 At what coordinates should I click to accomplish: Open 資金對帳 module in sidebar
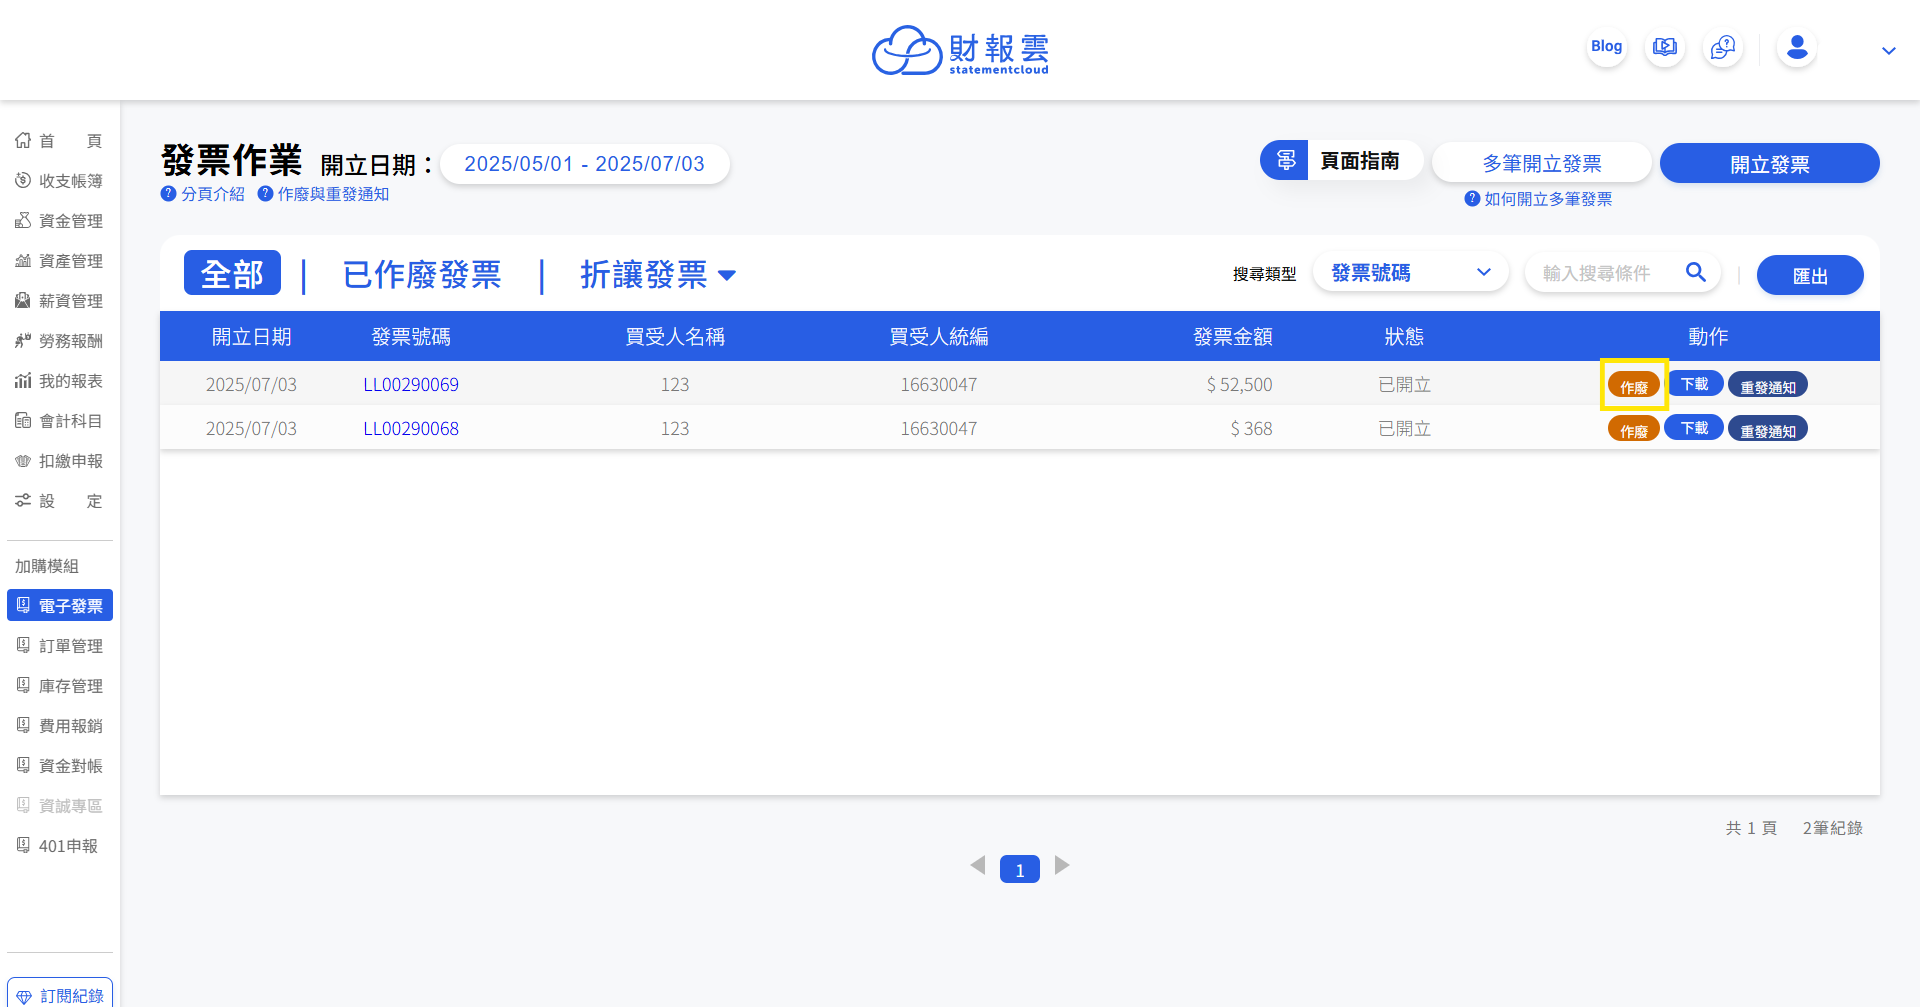pyautogui.click(x=60, y=766)
